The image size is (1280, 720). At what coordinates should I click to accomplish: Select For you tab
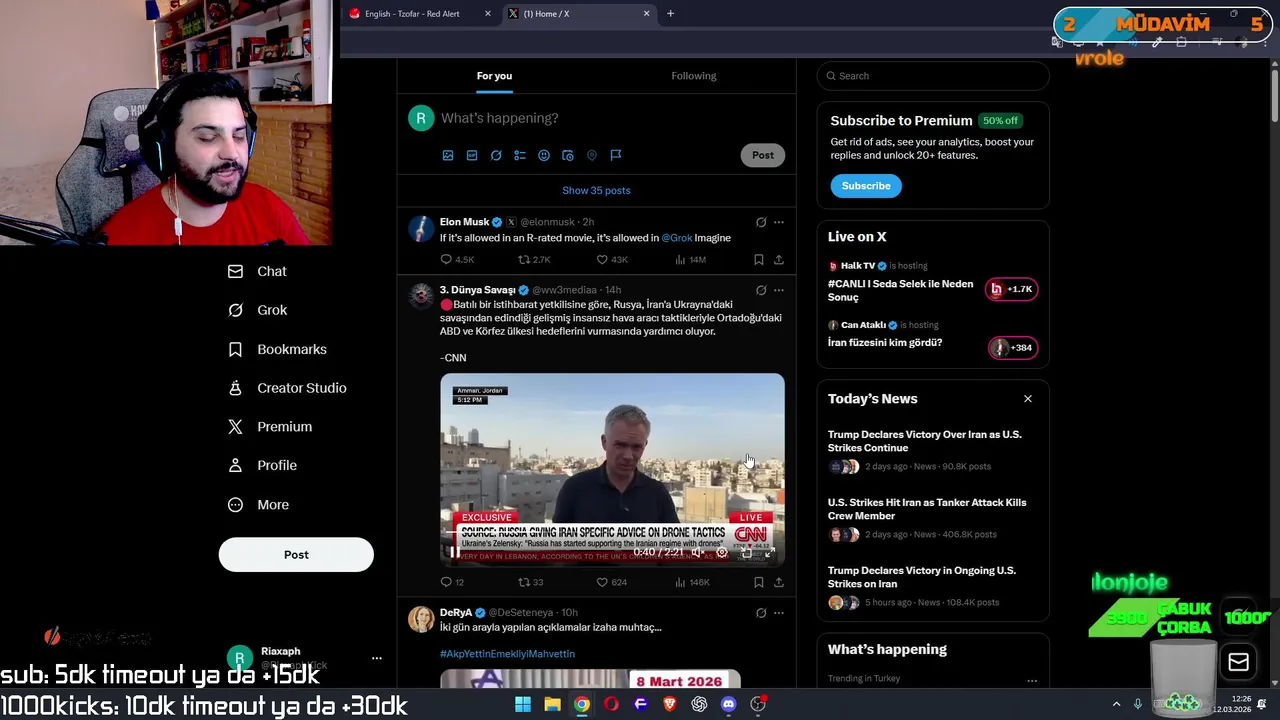point(494,76)
